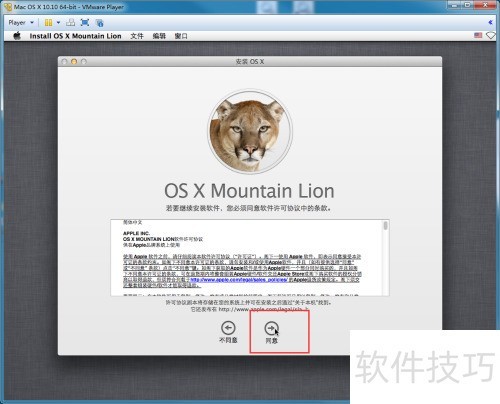Open the 窗口 menu
The height and width of the screenshot is (404, 500).
pos(181,36)
